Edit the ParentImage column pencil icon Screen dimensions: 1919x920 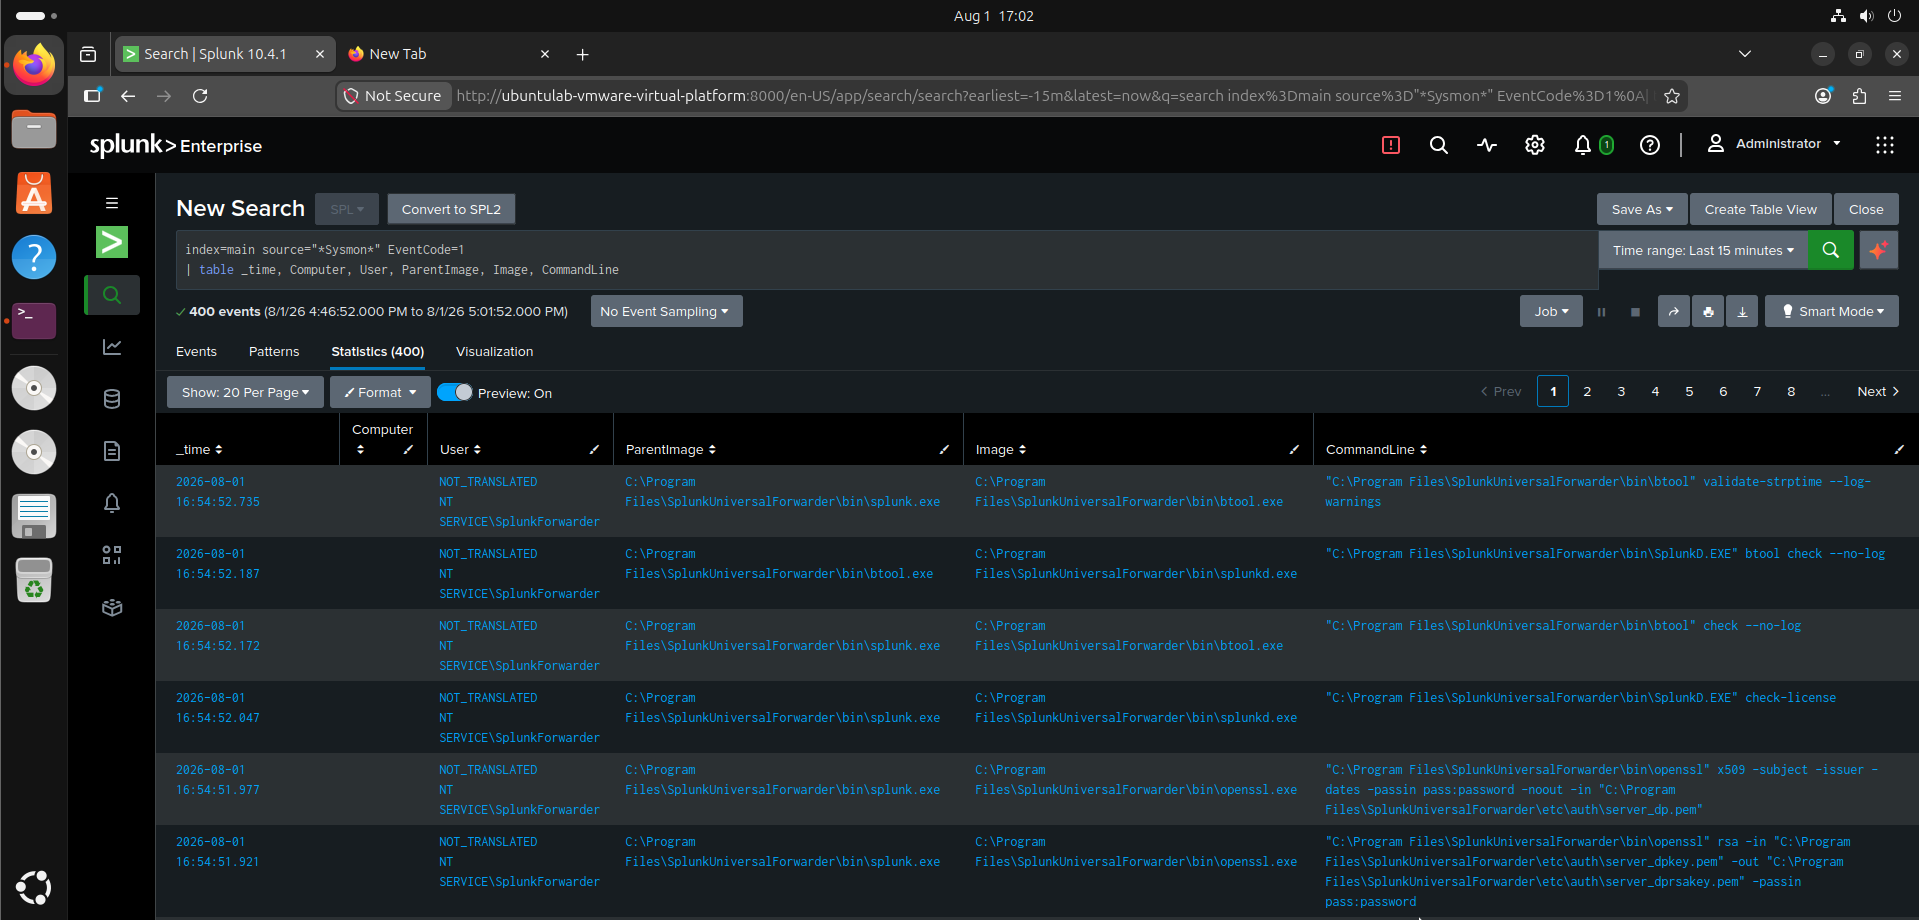(x=944, y=450)
